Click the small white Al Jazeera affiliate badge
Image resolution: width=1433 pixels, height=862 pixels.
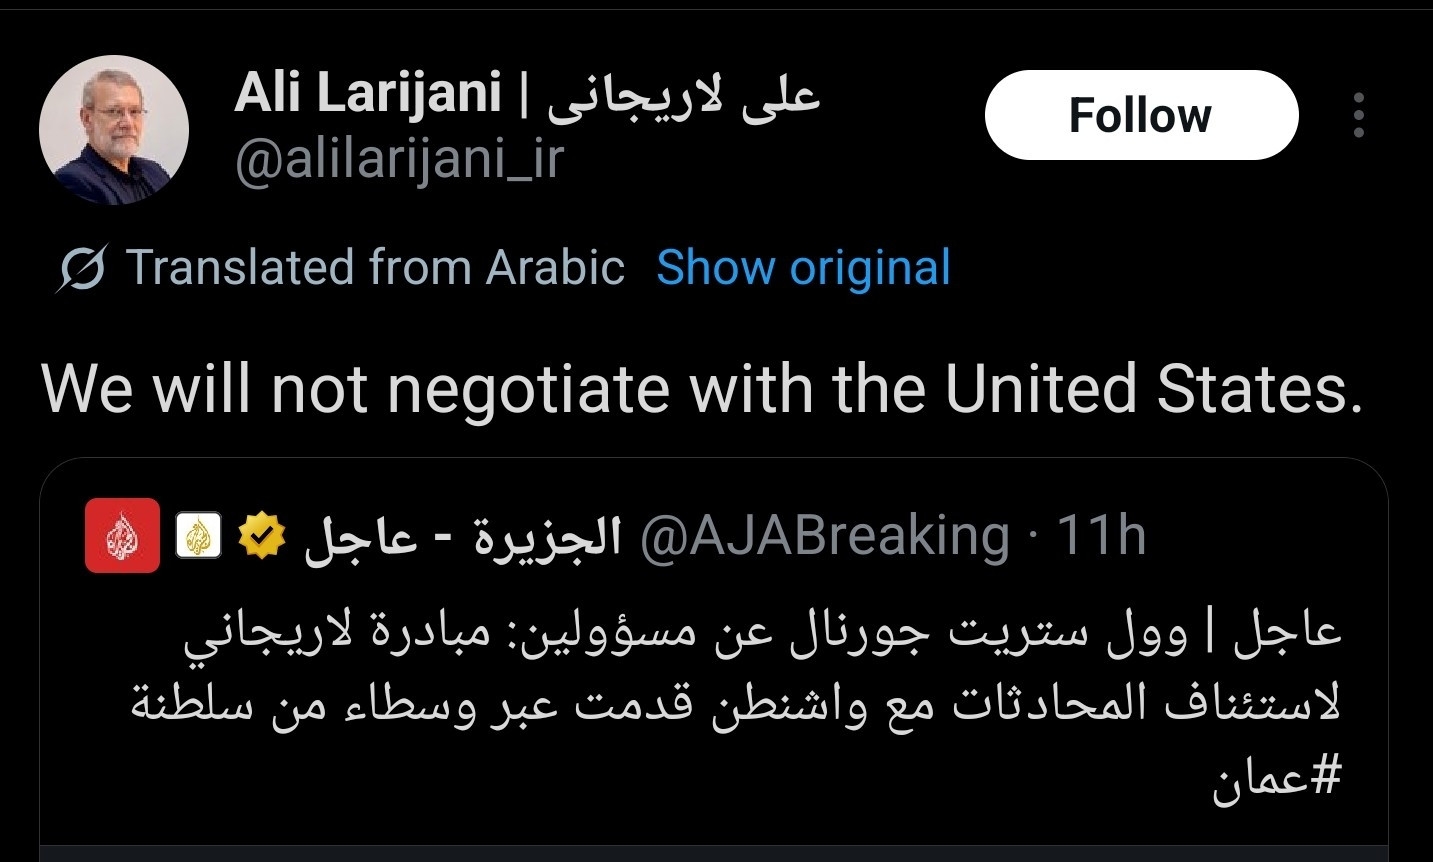pyautogui.click(x=199, y=536)
